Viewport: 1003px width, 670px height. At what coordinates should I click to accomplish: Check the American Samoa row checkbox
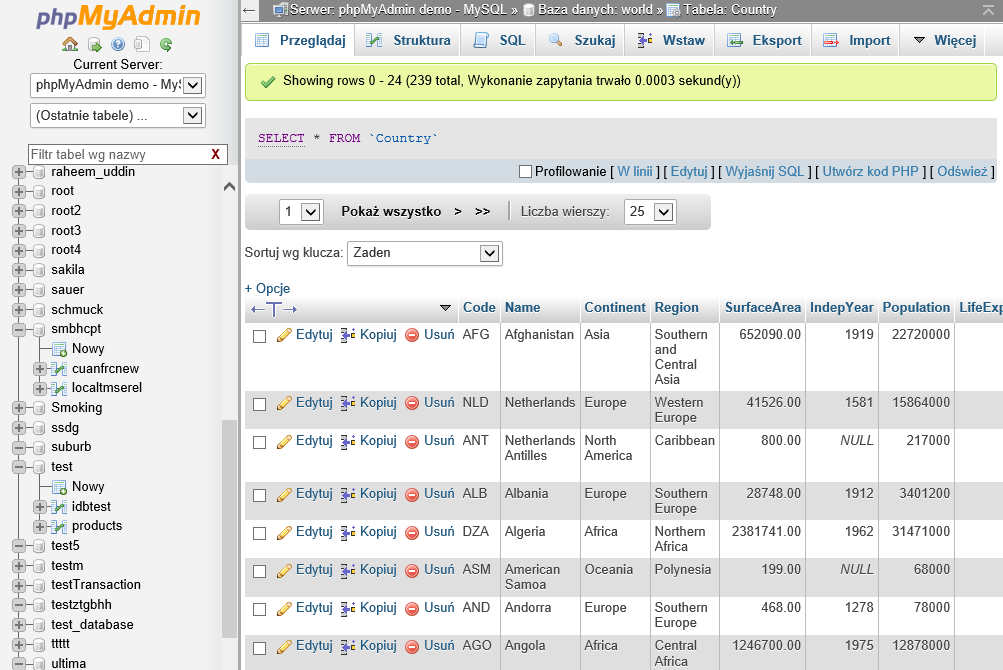coord(259,571)
